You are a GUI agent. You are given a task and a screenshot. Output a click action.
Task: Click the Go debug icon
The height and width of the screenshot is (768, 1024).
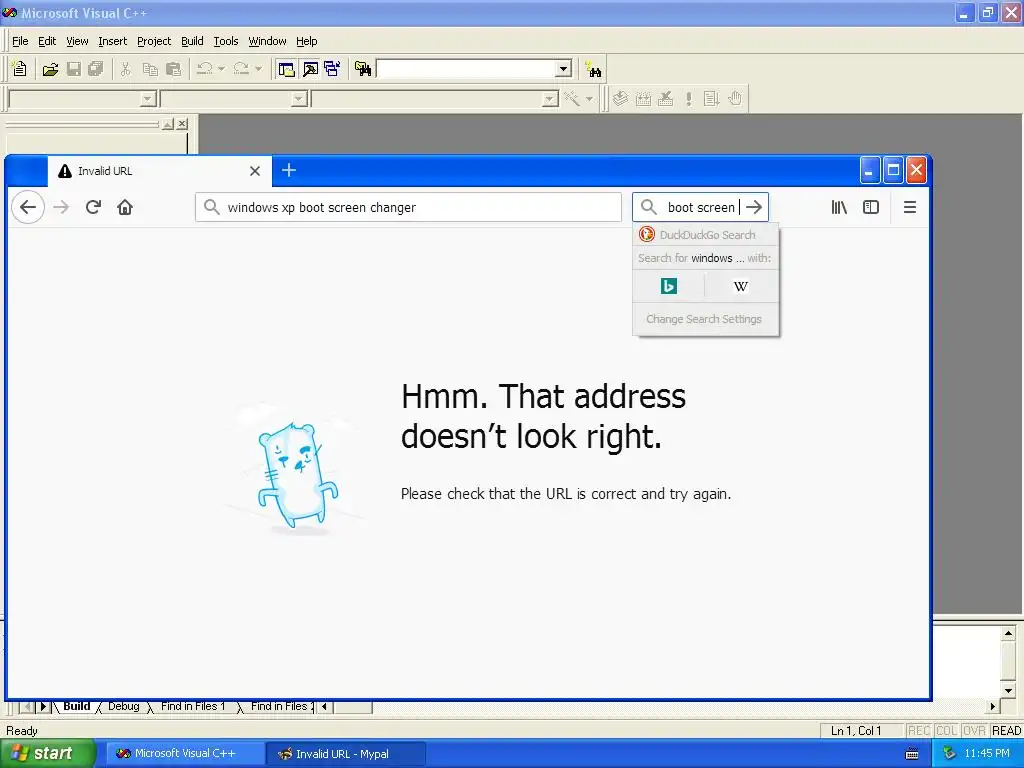point(711,99)
